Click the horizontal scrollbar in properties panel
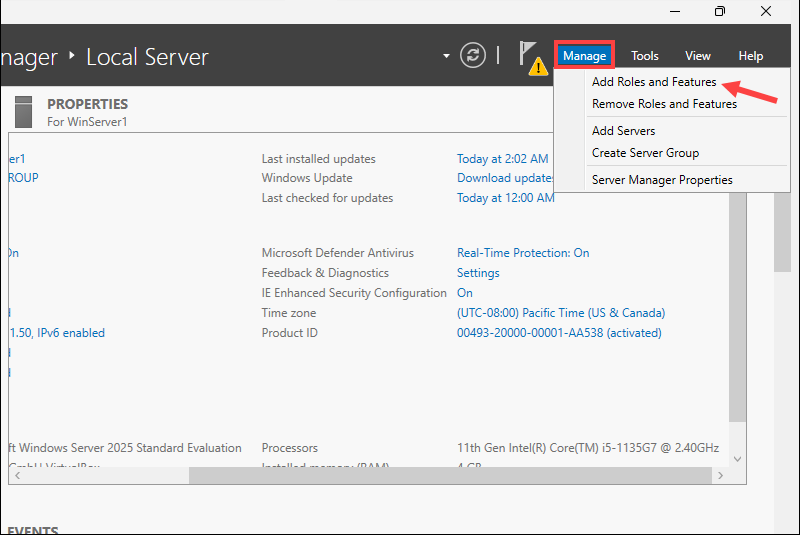 click(400, 475)
